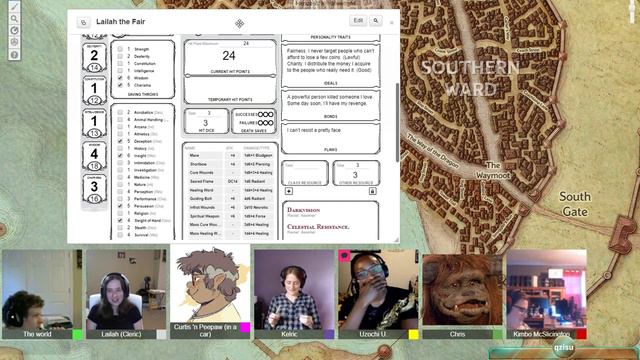Open the dice rolling tool

(x=14, y=42)
